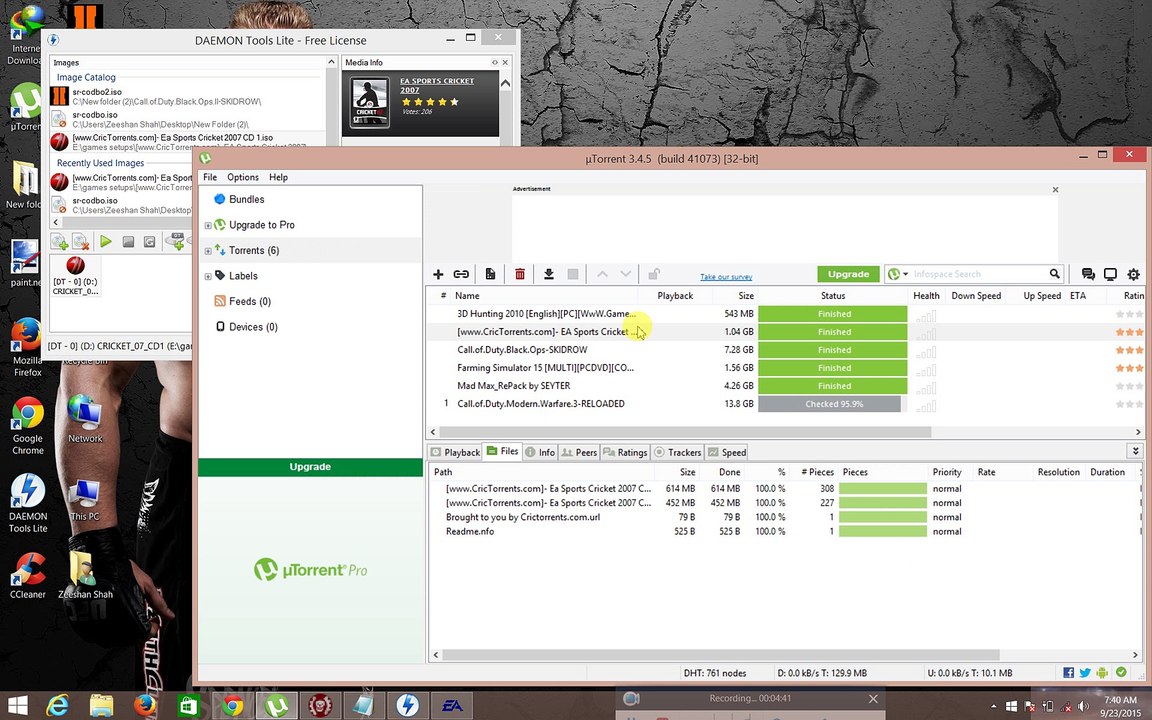Close the advertisement with its X
Viewport: 1152px width, 720px height.
[x=1055, y=190]
